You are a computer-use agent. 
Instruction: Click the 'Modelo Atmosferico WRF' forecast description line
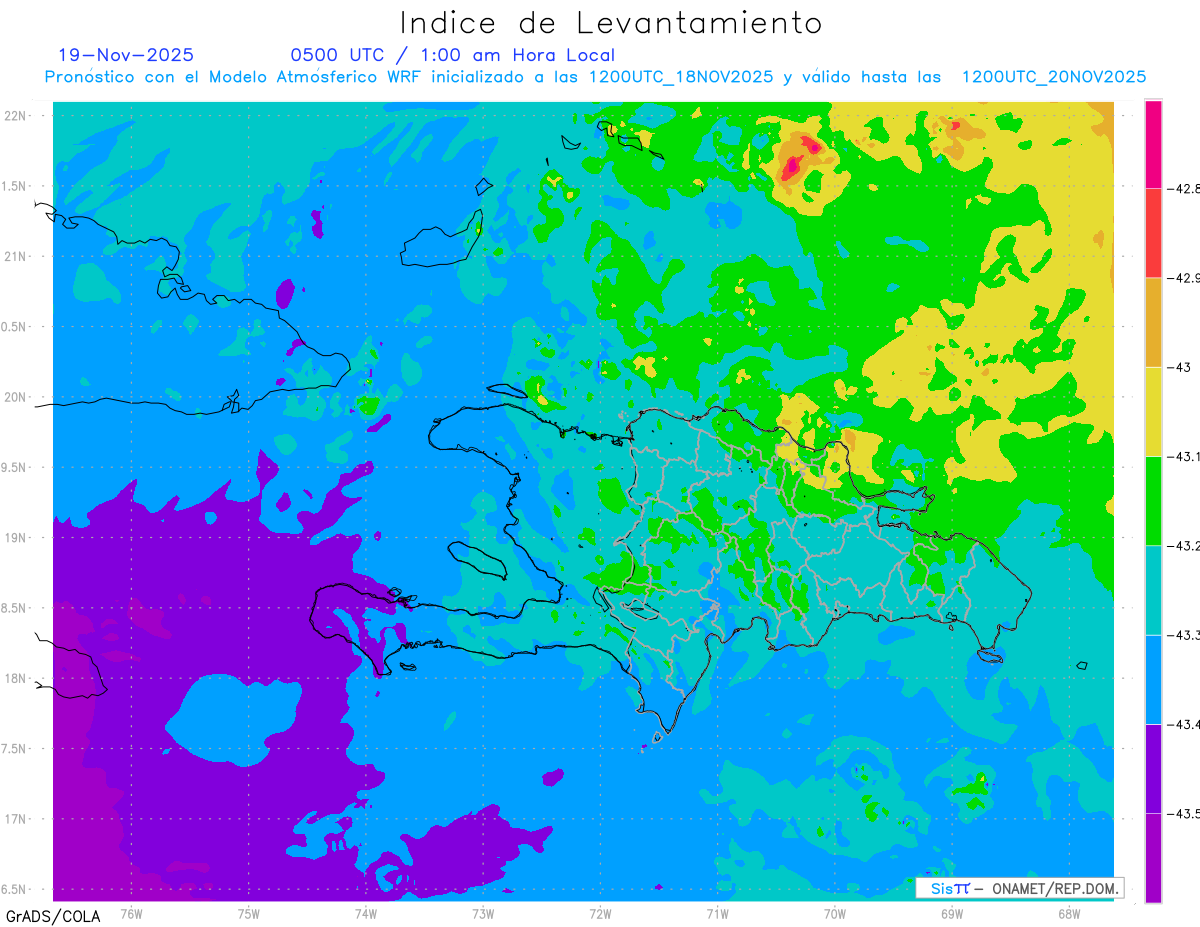[x=595, y=77]
